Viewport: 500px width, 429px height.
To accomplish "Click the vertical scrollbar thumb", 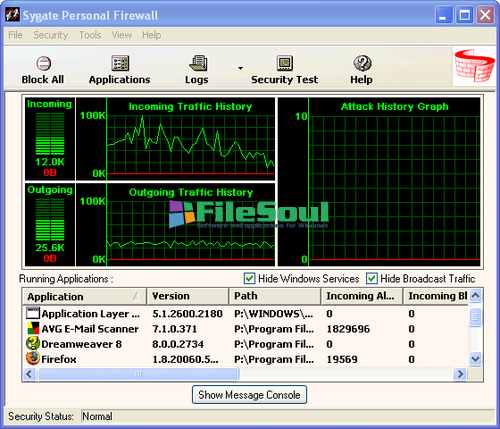I will pos(476,317).
